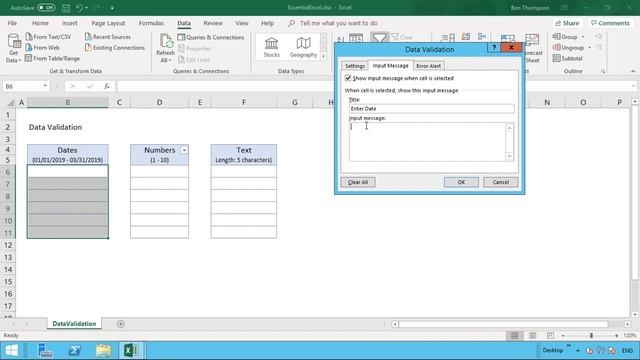Click the zoom slider handle
640x360 pixels.
click(591, 336)
